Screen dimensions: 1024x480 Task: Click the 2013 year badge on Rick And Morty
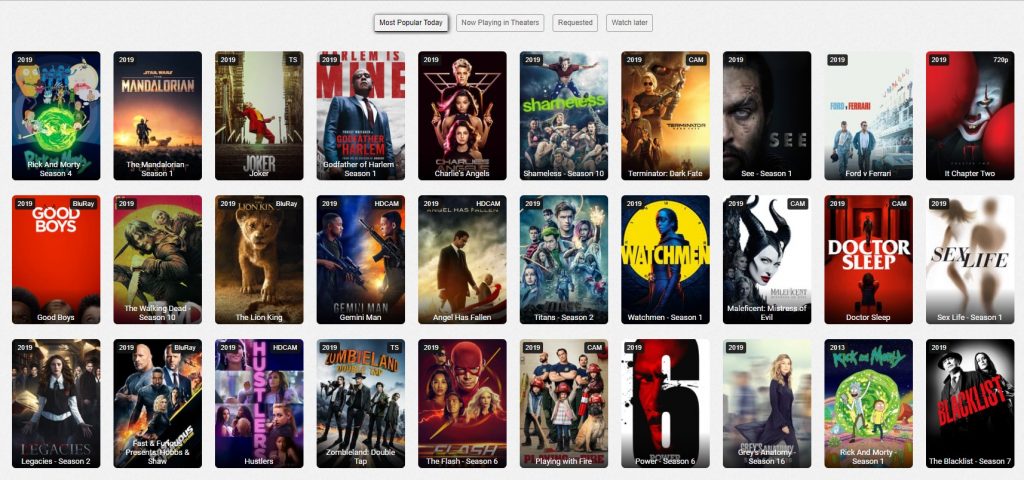tap(837, 347)
